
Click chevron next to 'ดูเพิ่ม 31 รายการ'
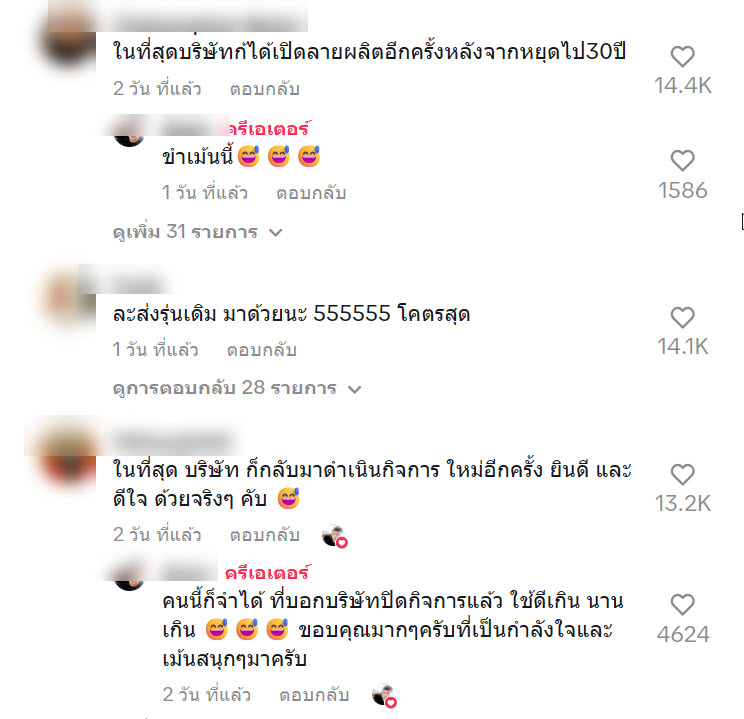(275, 233)
